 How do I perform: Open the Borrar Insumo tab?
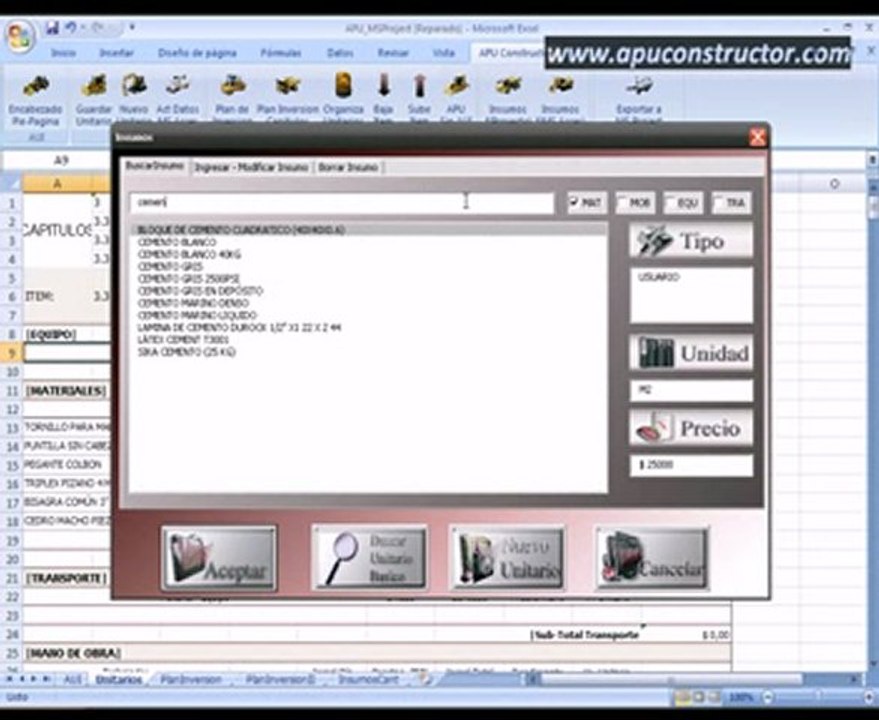pos(348,167)
